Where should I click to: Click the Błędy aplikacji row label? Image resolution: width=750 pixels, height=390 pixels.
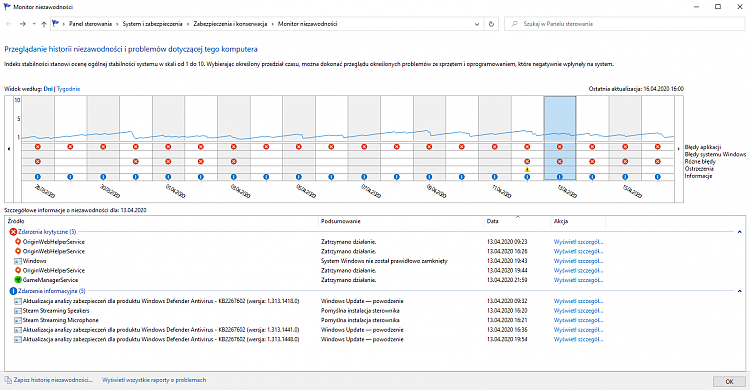(703, 147)
